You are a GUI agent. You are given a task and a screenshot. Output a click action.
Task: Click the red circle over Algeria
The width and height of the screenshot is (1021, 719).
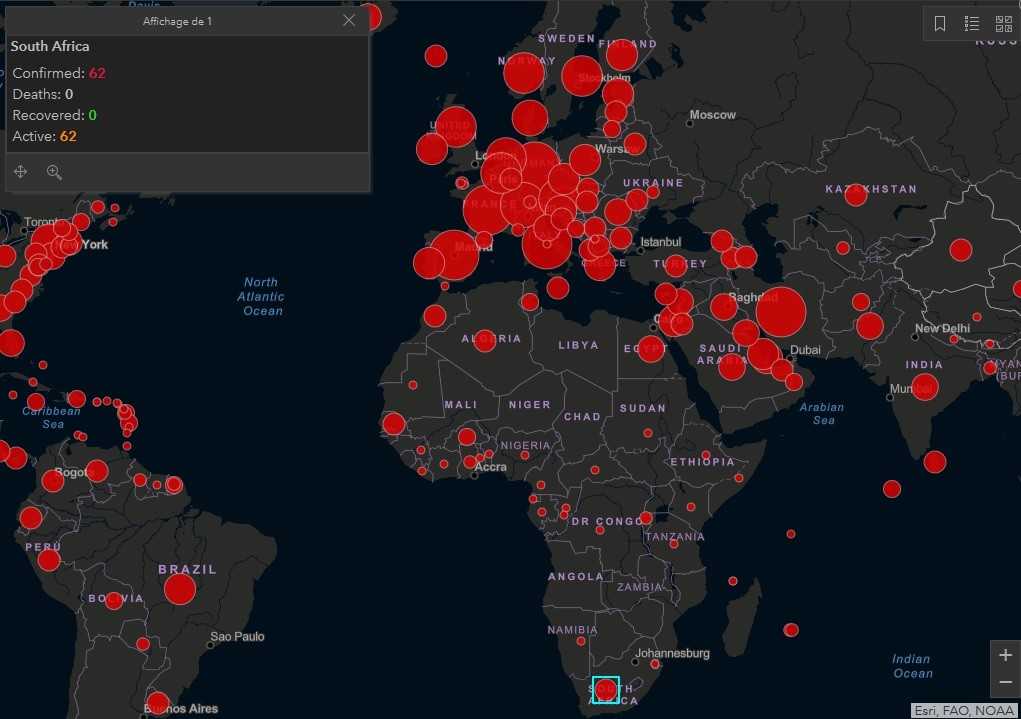pos(485,341)
